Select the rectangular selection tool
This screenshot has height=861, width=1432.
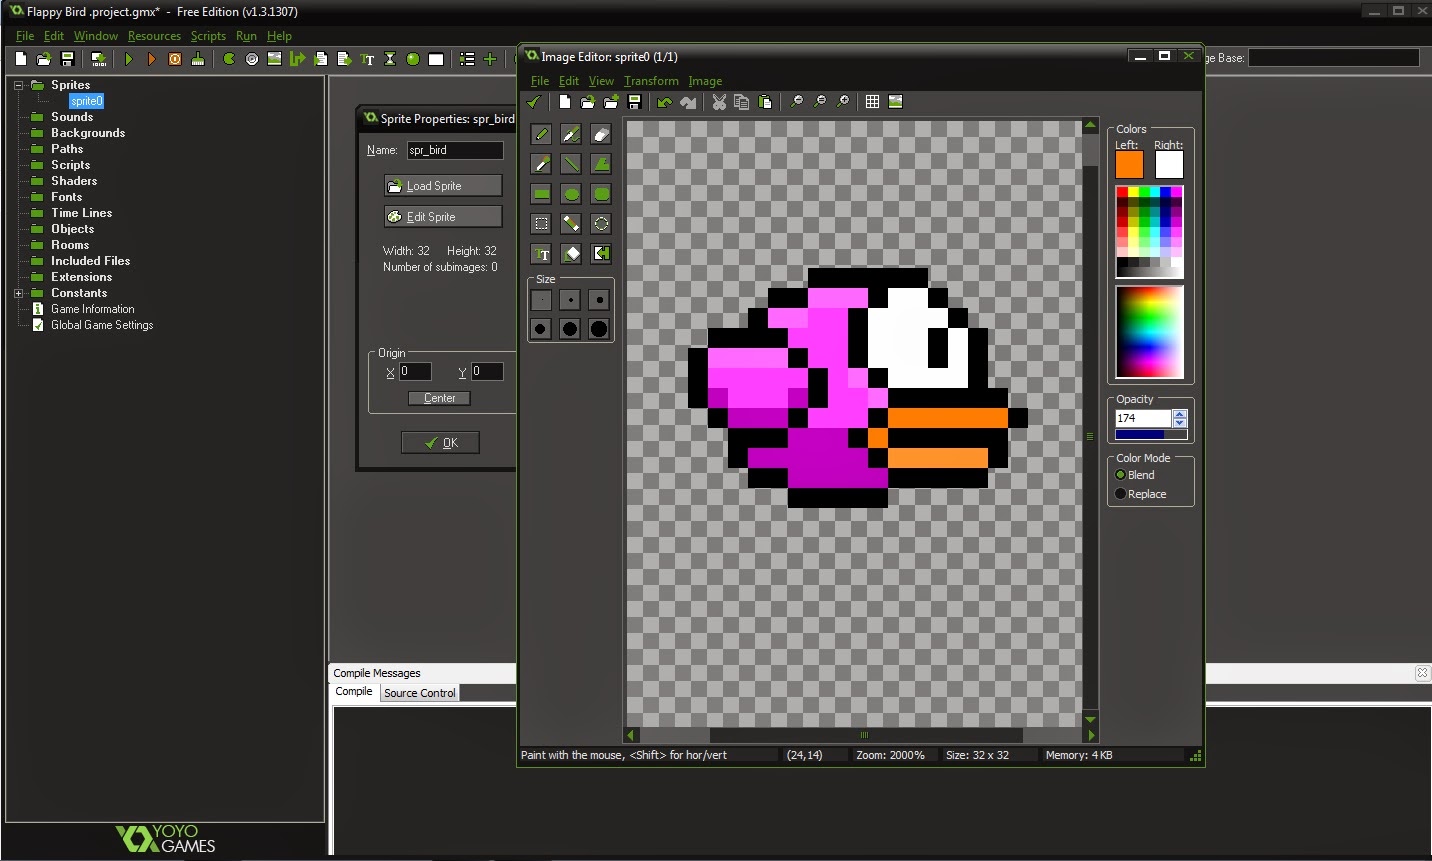coord(541,224)
